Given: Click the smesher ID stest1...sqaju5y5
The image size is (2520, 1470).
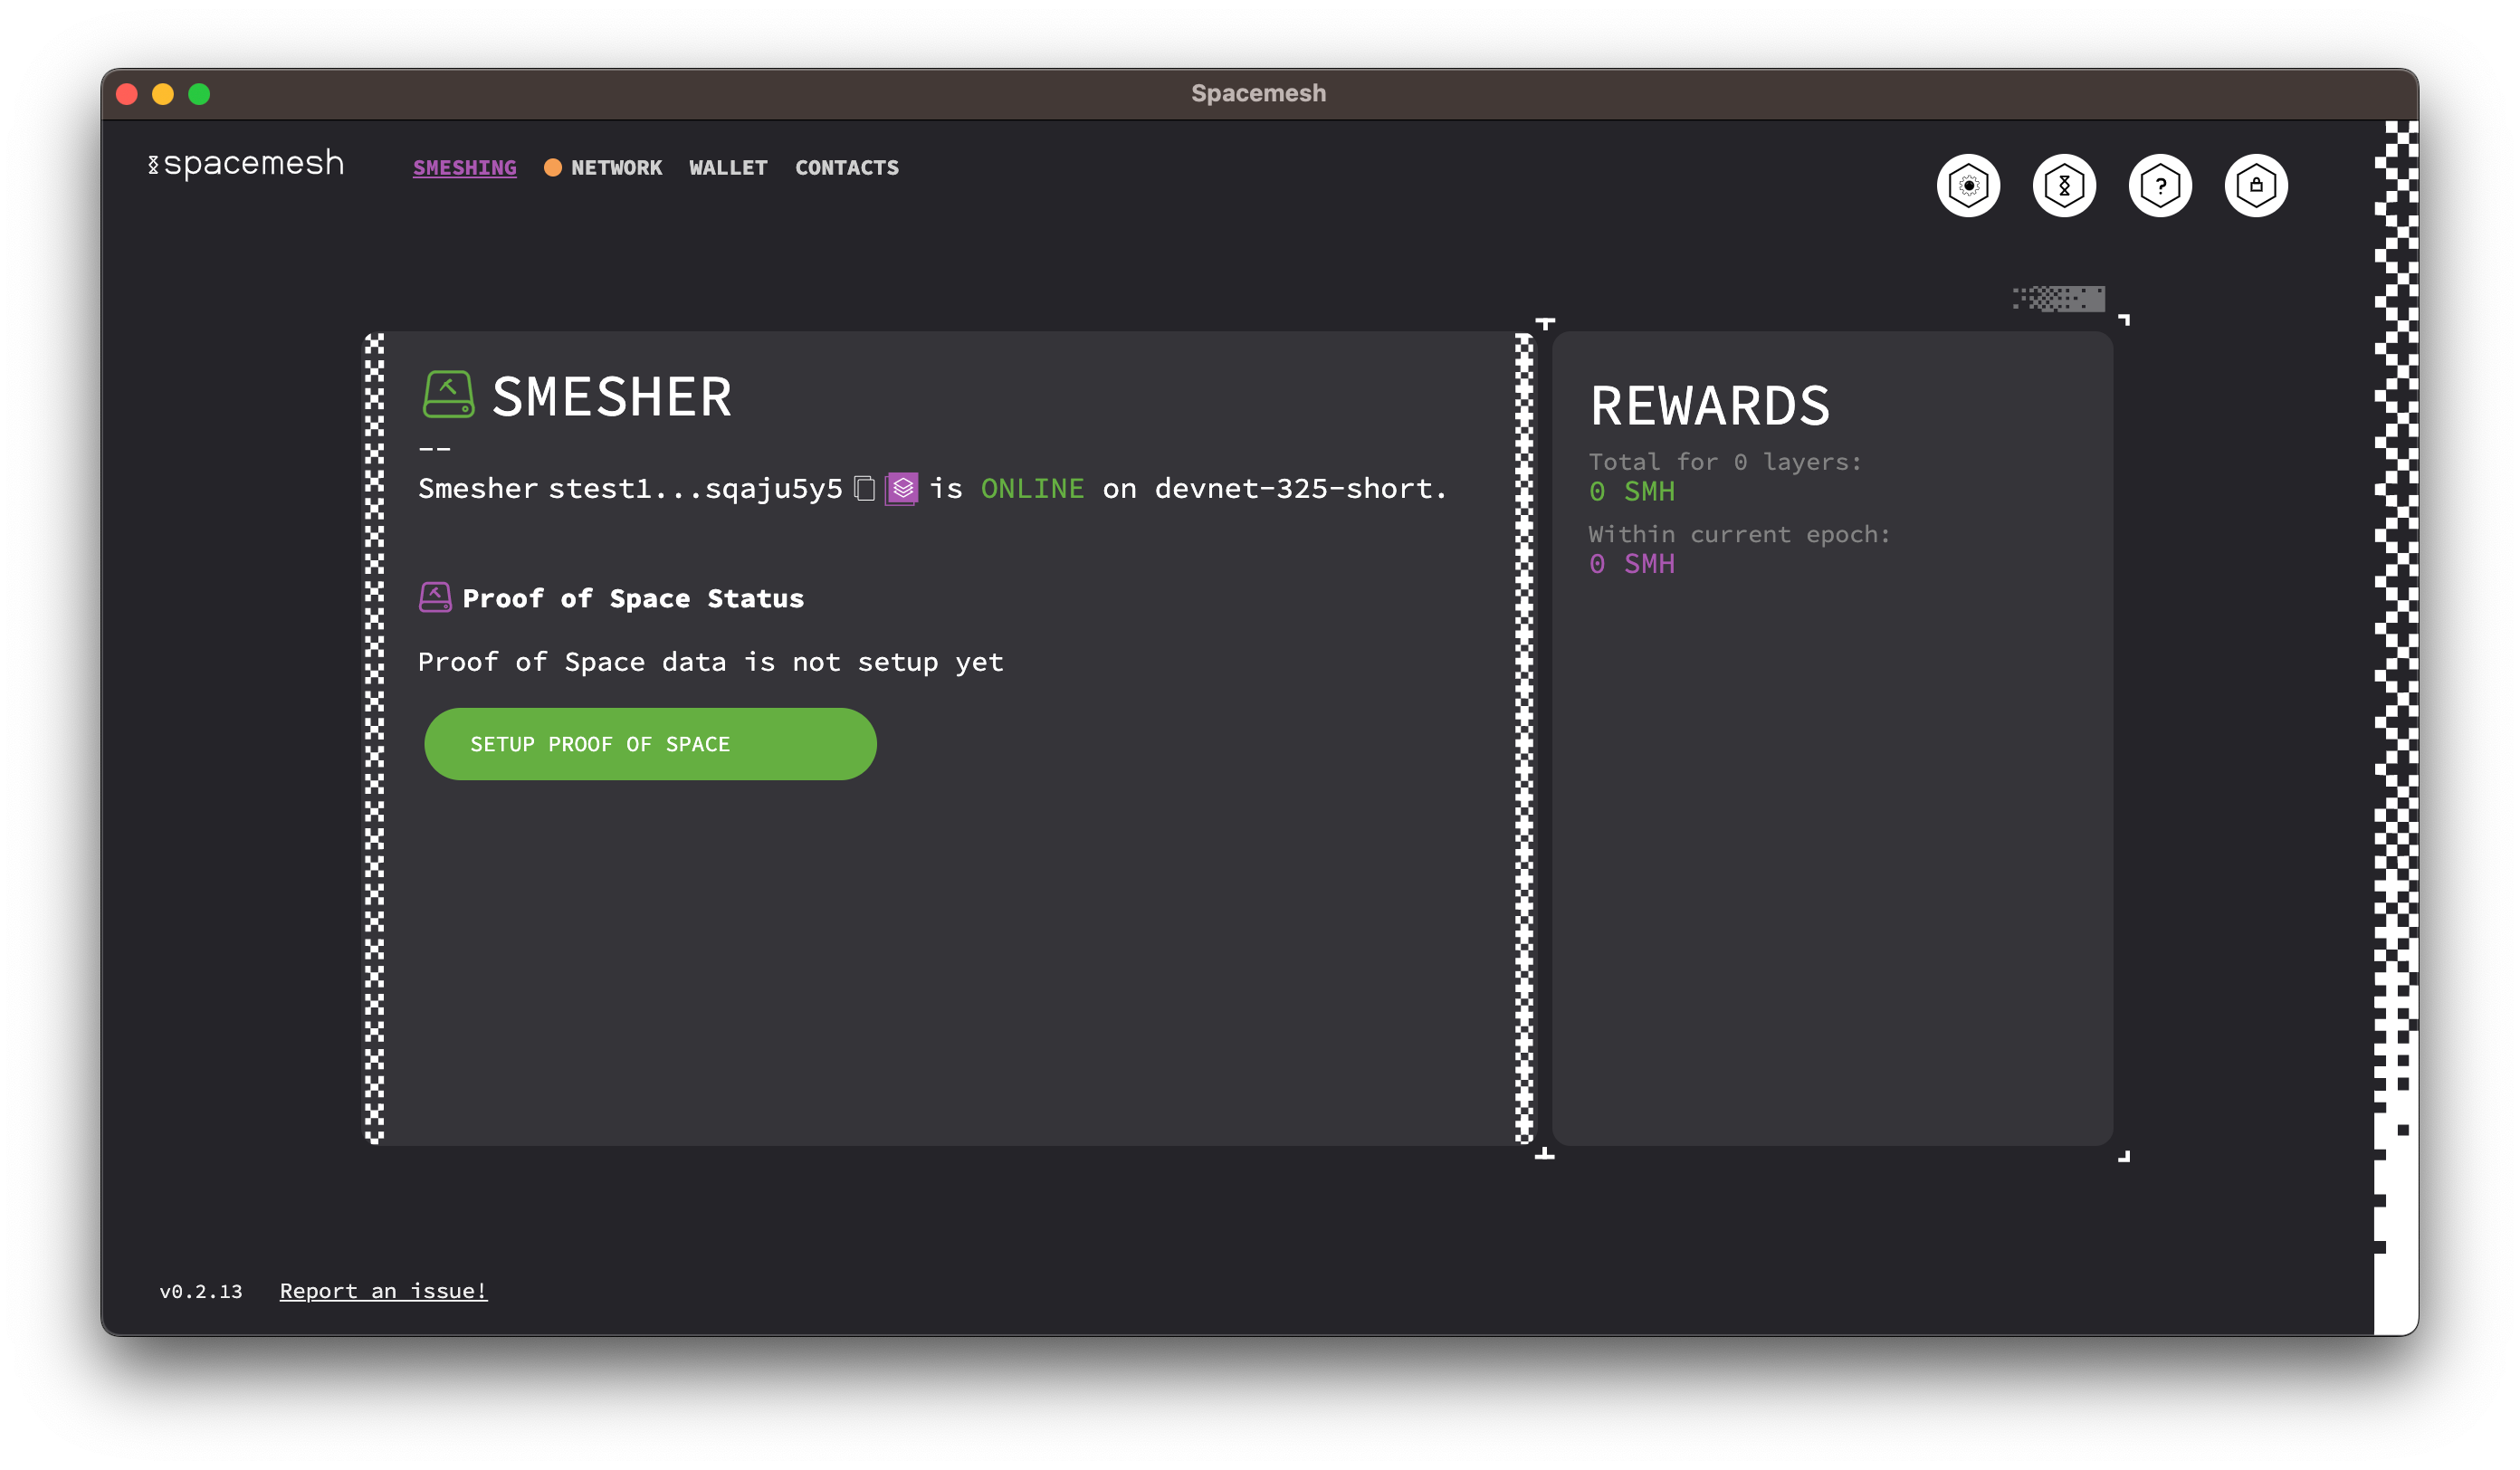Looking at the screenshot, I should [x=695, y=488].
